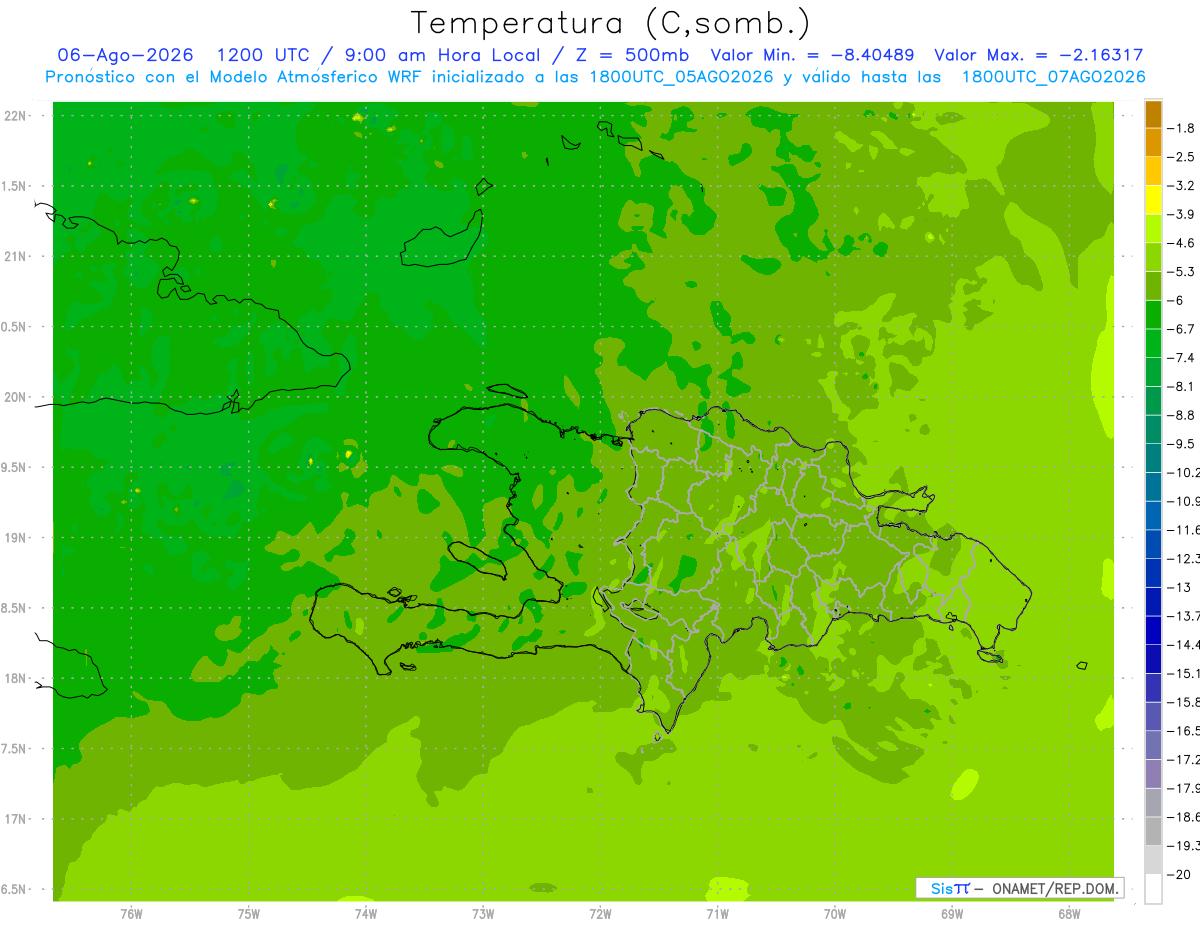
Task: Click the '-13' colorbar value
Action: [x=1179, y=587]
